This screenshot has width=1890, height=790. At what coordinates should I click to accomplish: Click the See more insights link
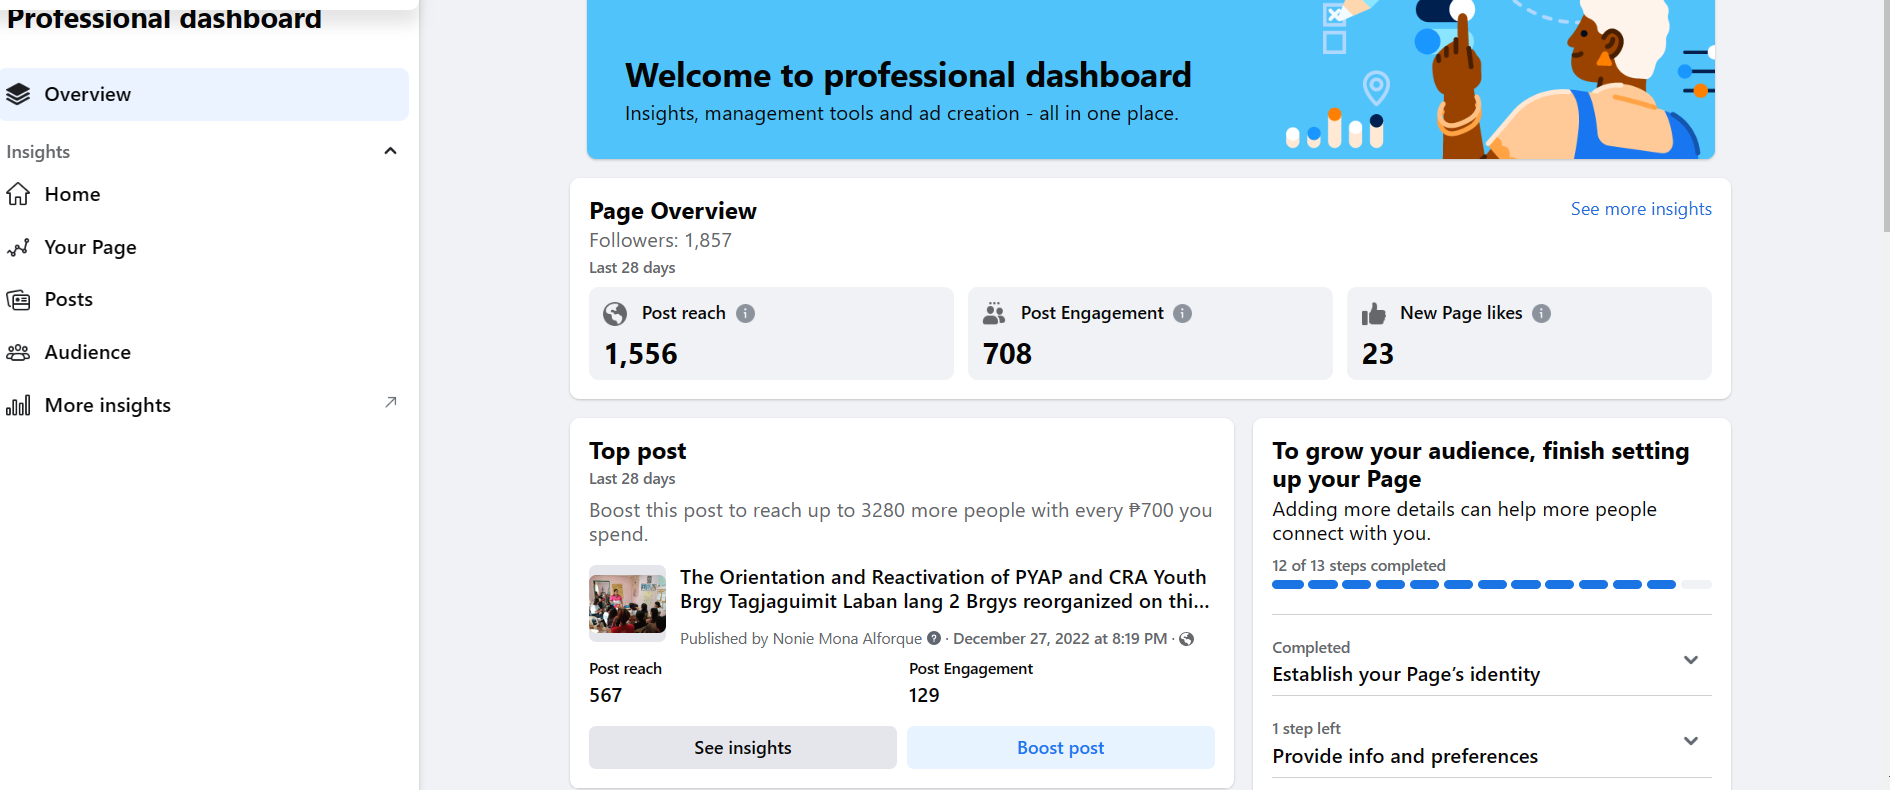coord(1641,209)
